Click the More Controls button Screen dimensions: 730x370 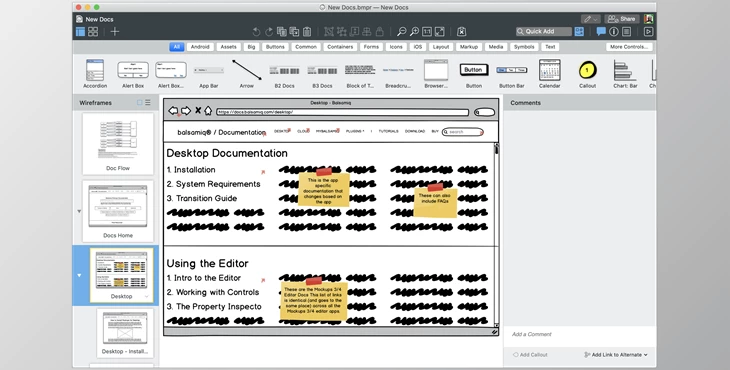coord(629,47)
